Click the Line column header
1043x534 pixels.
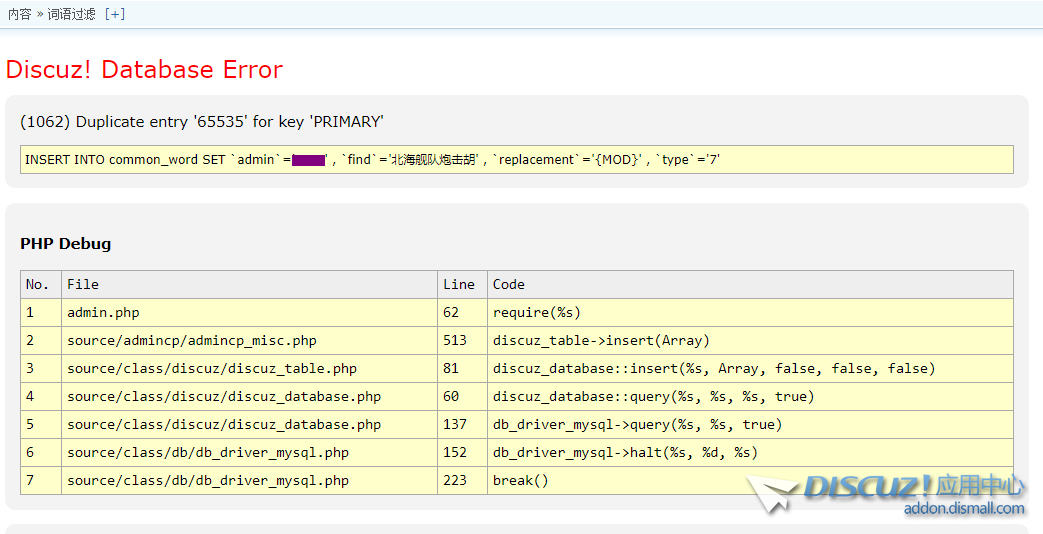[462, 285]
